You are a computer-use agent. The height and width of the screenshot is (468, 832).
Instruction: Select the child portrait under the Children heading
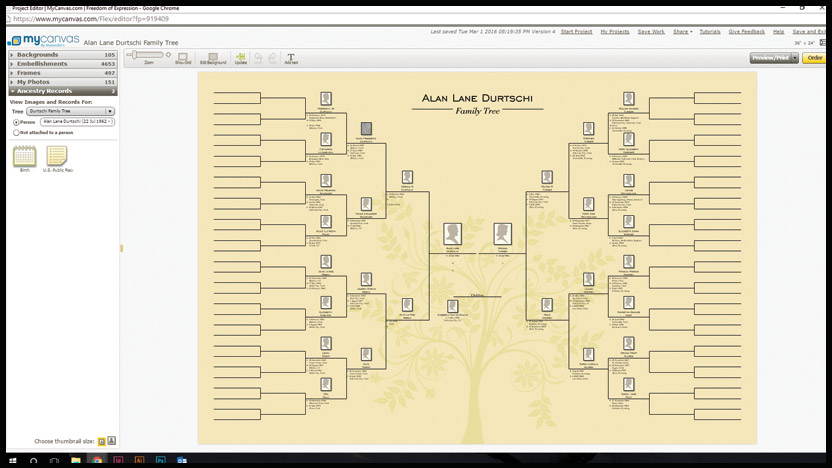(452, 306)
